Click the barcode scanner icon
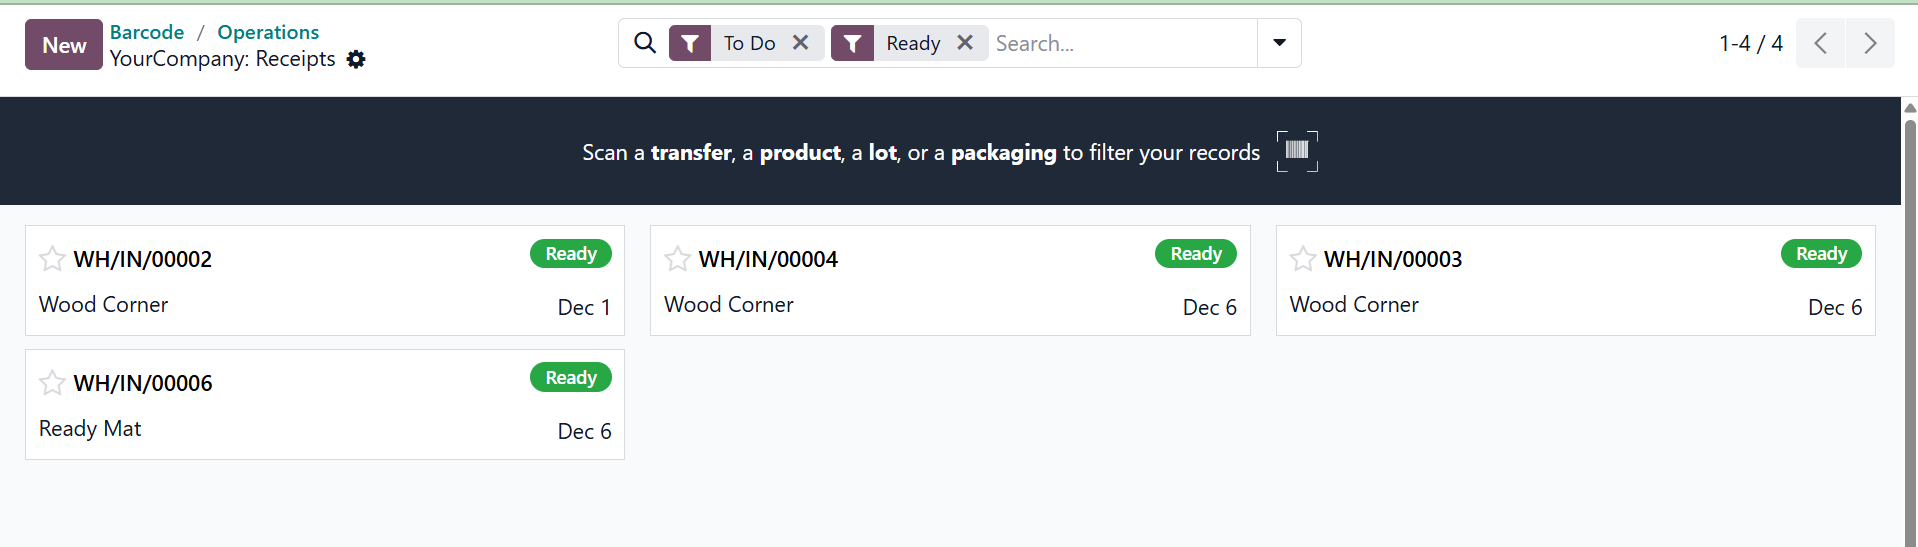1918x547 pixels. tap(1297, 151)
